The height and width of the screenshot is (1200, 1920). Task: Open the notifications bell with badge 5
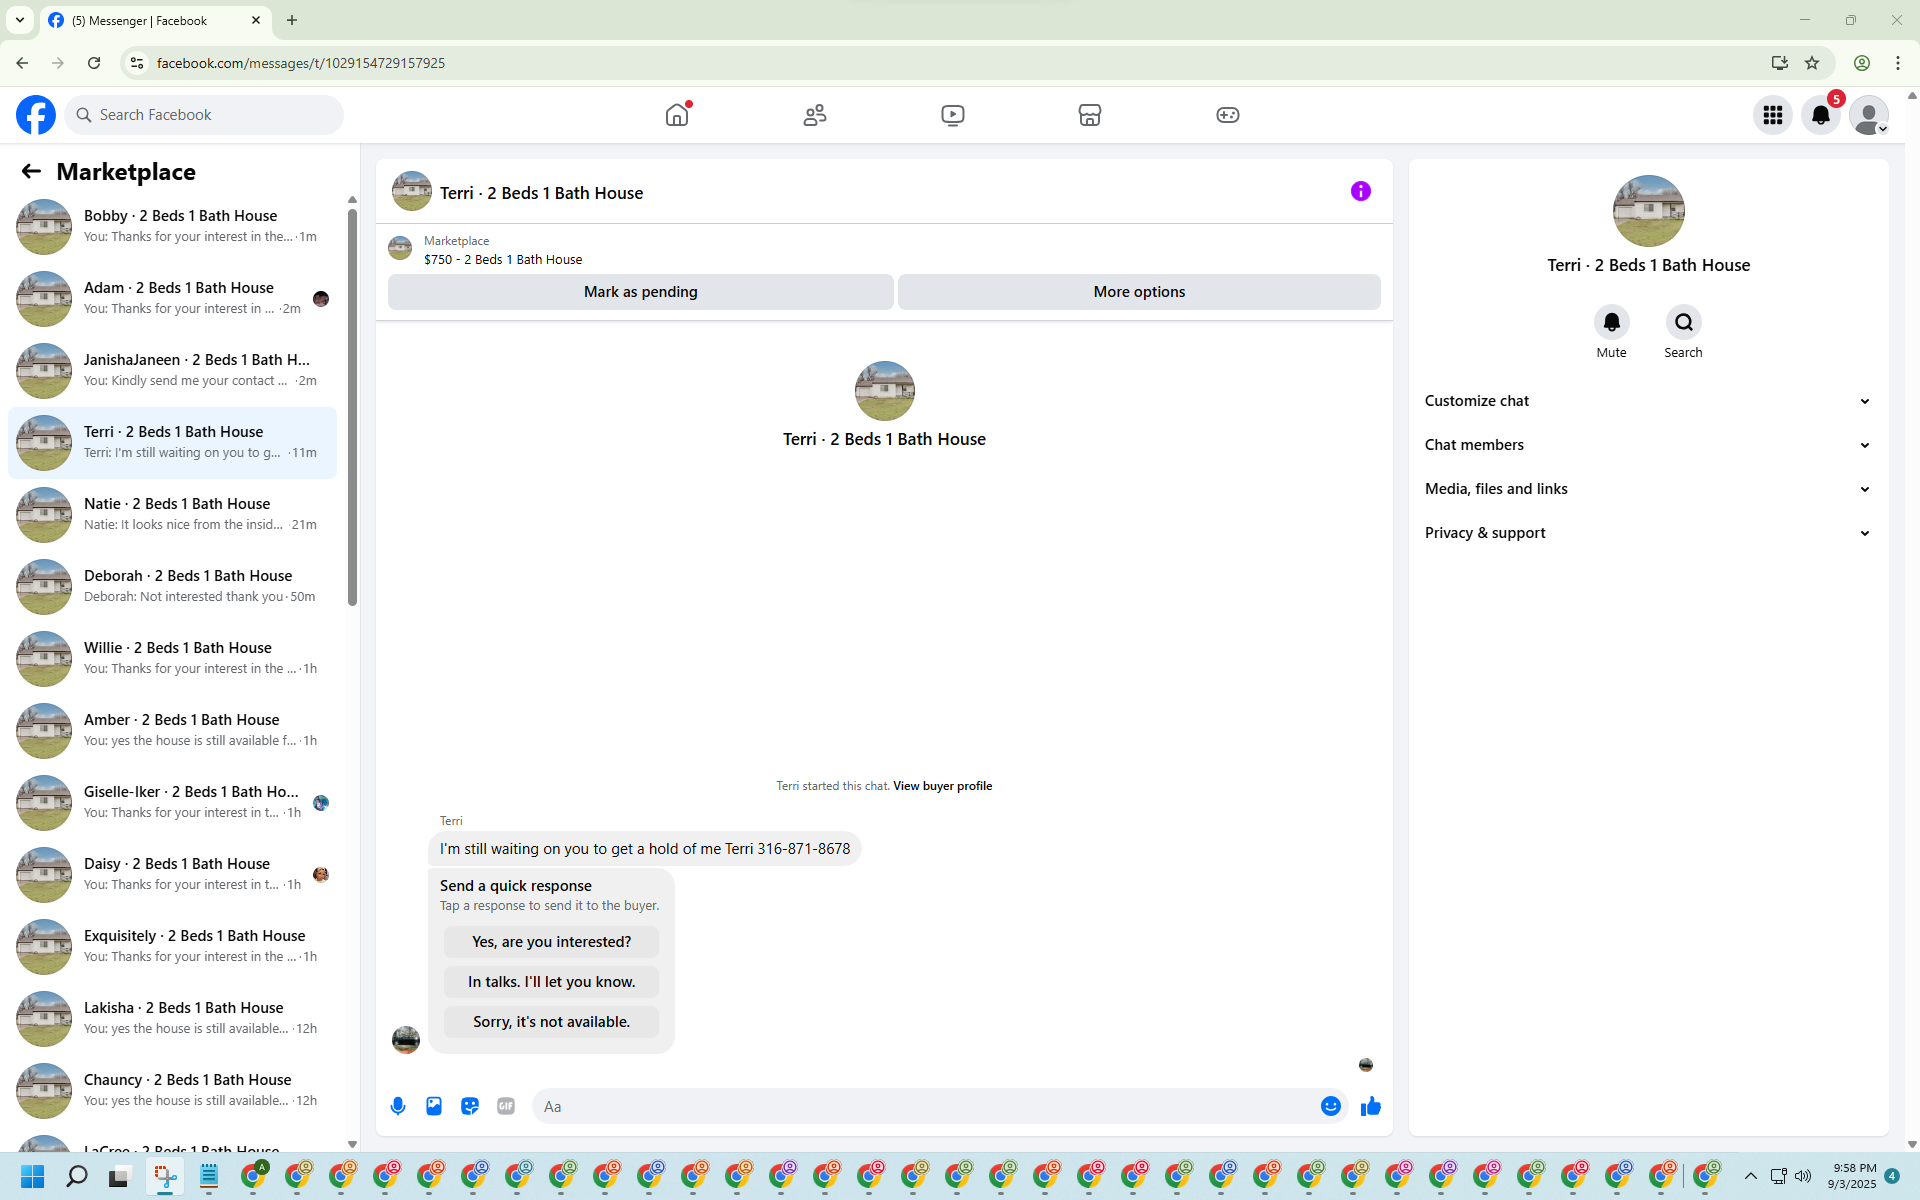tap(1821, 115)
